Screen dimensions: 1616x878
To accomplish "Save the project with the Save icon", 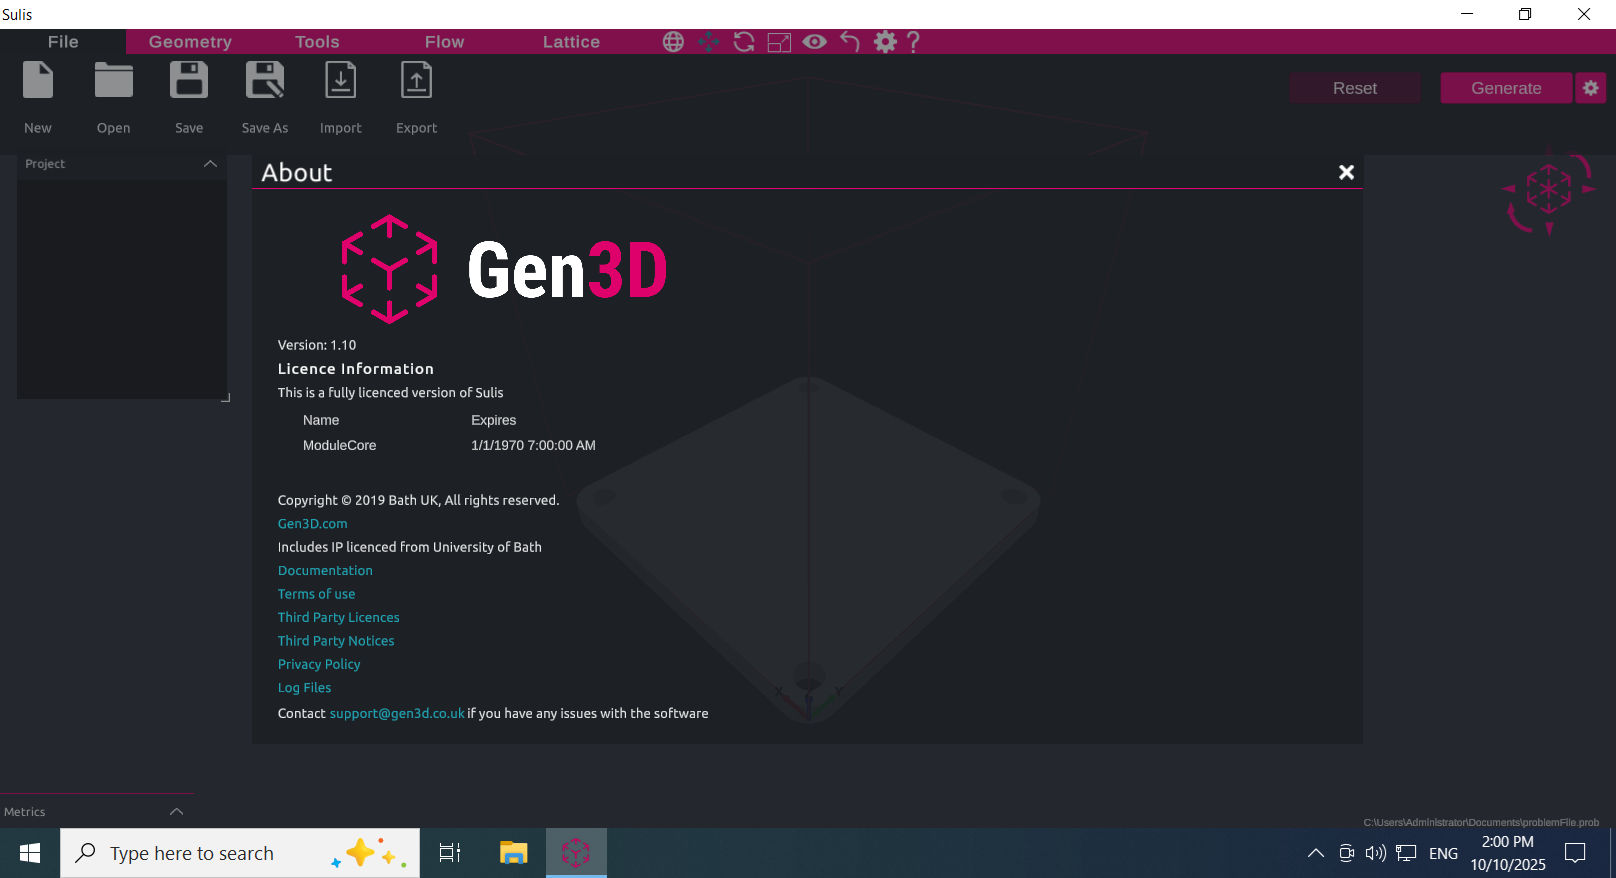I will tap(189, 81).
